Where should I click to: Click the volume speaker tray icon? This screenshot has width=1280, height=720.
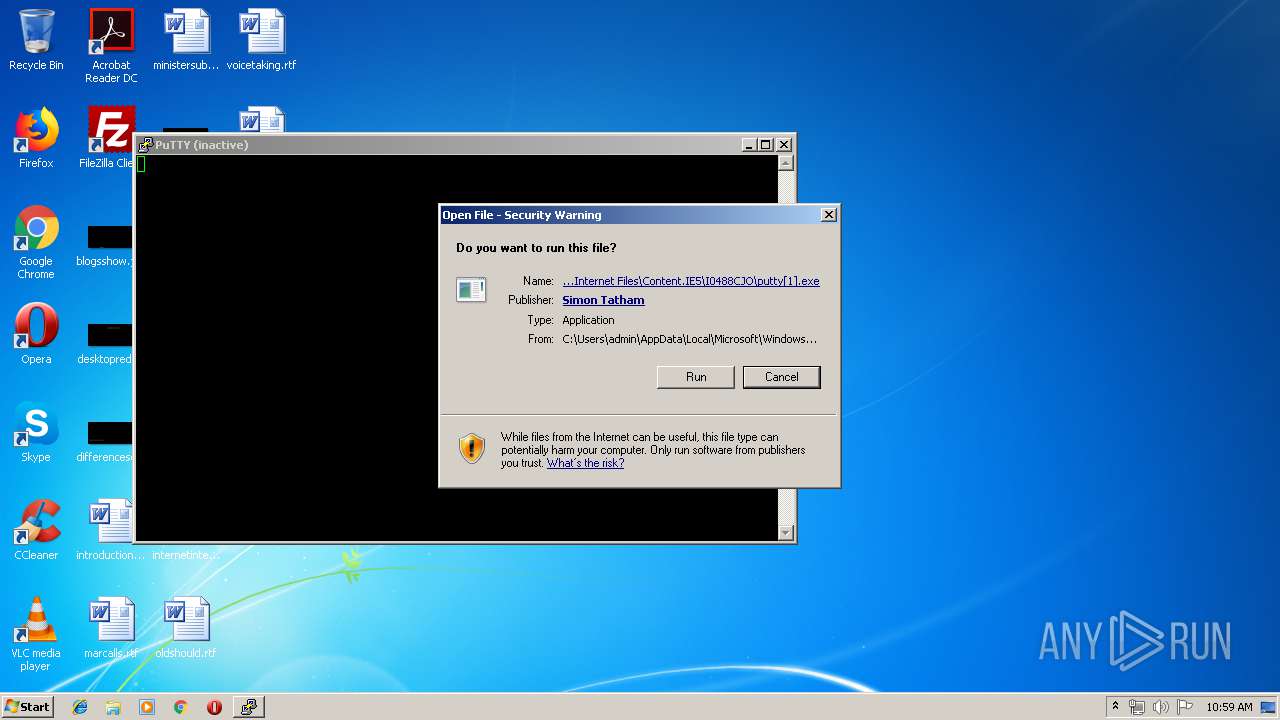coord(1161,707)
